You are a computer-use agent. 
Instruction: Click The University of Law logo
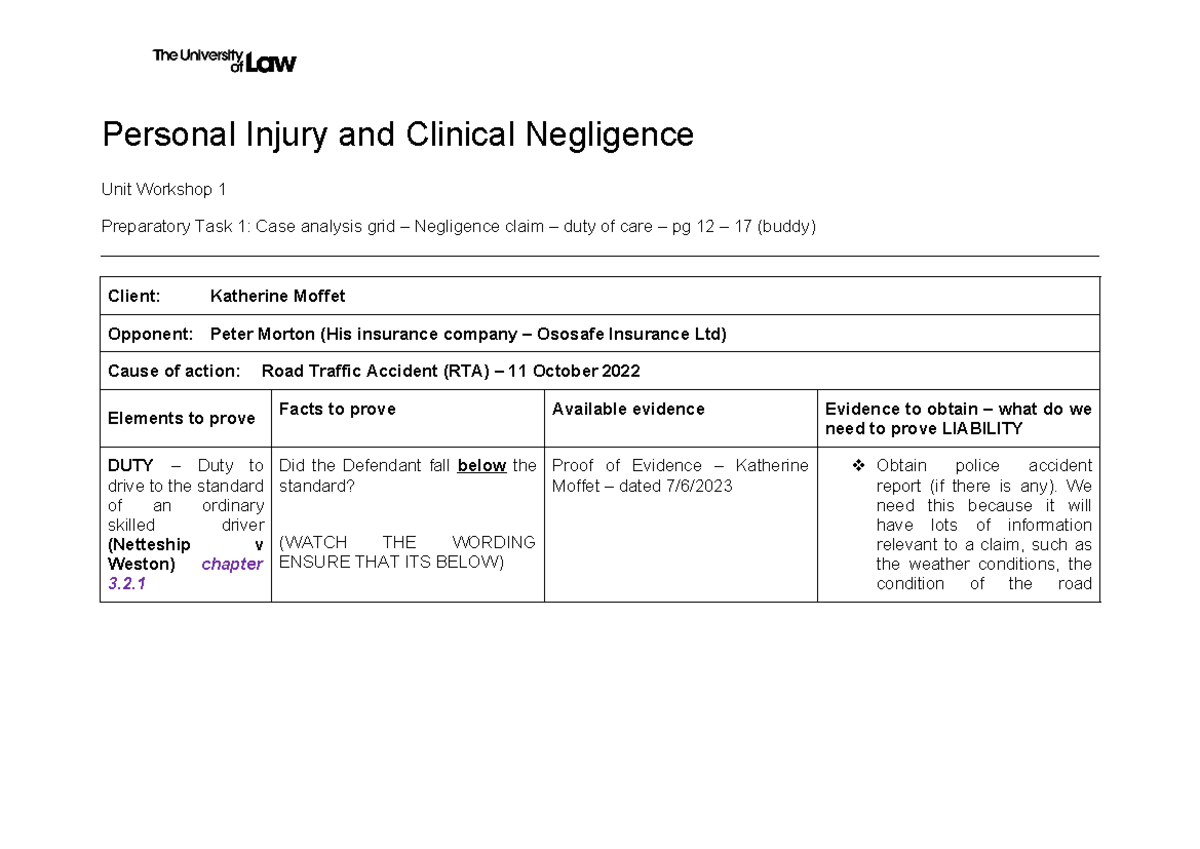pyautogui.click(x=224, y=61)
